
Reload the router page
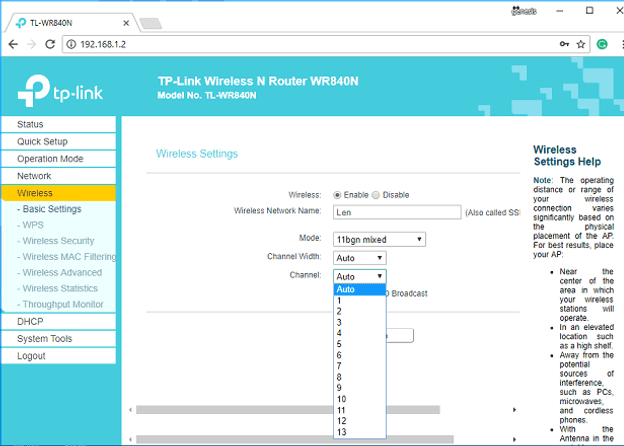click(50, 44)
